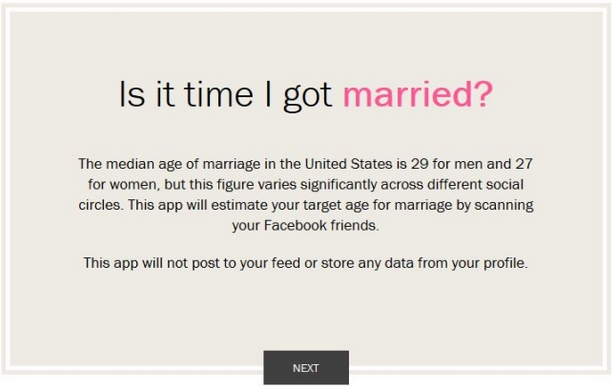Image resolution: width=612 pixels, height=386 pixels.
Task: Click the words "United States" in the paragraph
Action: click(348, 164)
